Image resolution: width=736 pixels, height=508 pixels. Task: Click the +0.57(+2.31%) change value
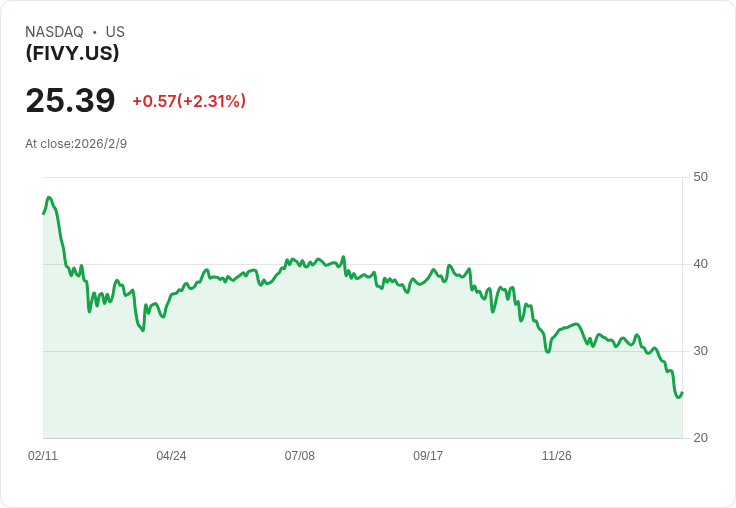click(189, 101)
